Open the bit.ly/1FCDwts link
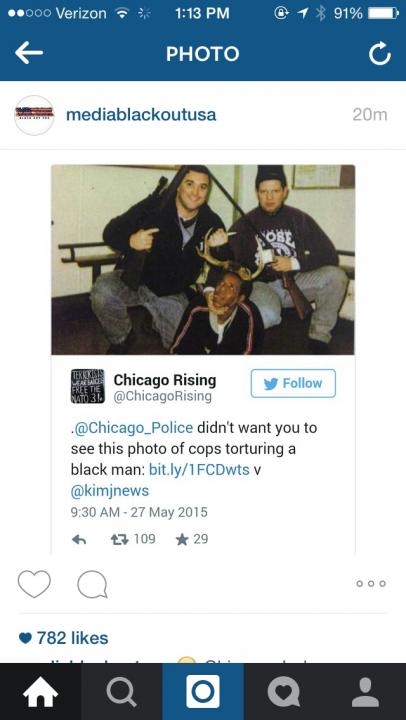The height and width of the screenshot is (720, 406). tap(199, 470)
